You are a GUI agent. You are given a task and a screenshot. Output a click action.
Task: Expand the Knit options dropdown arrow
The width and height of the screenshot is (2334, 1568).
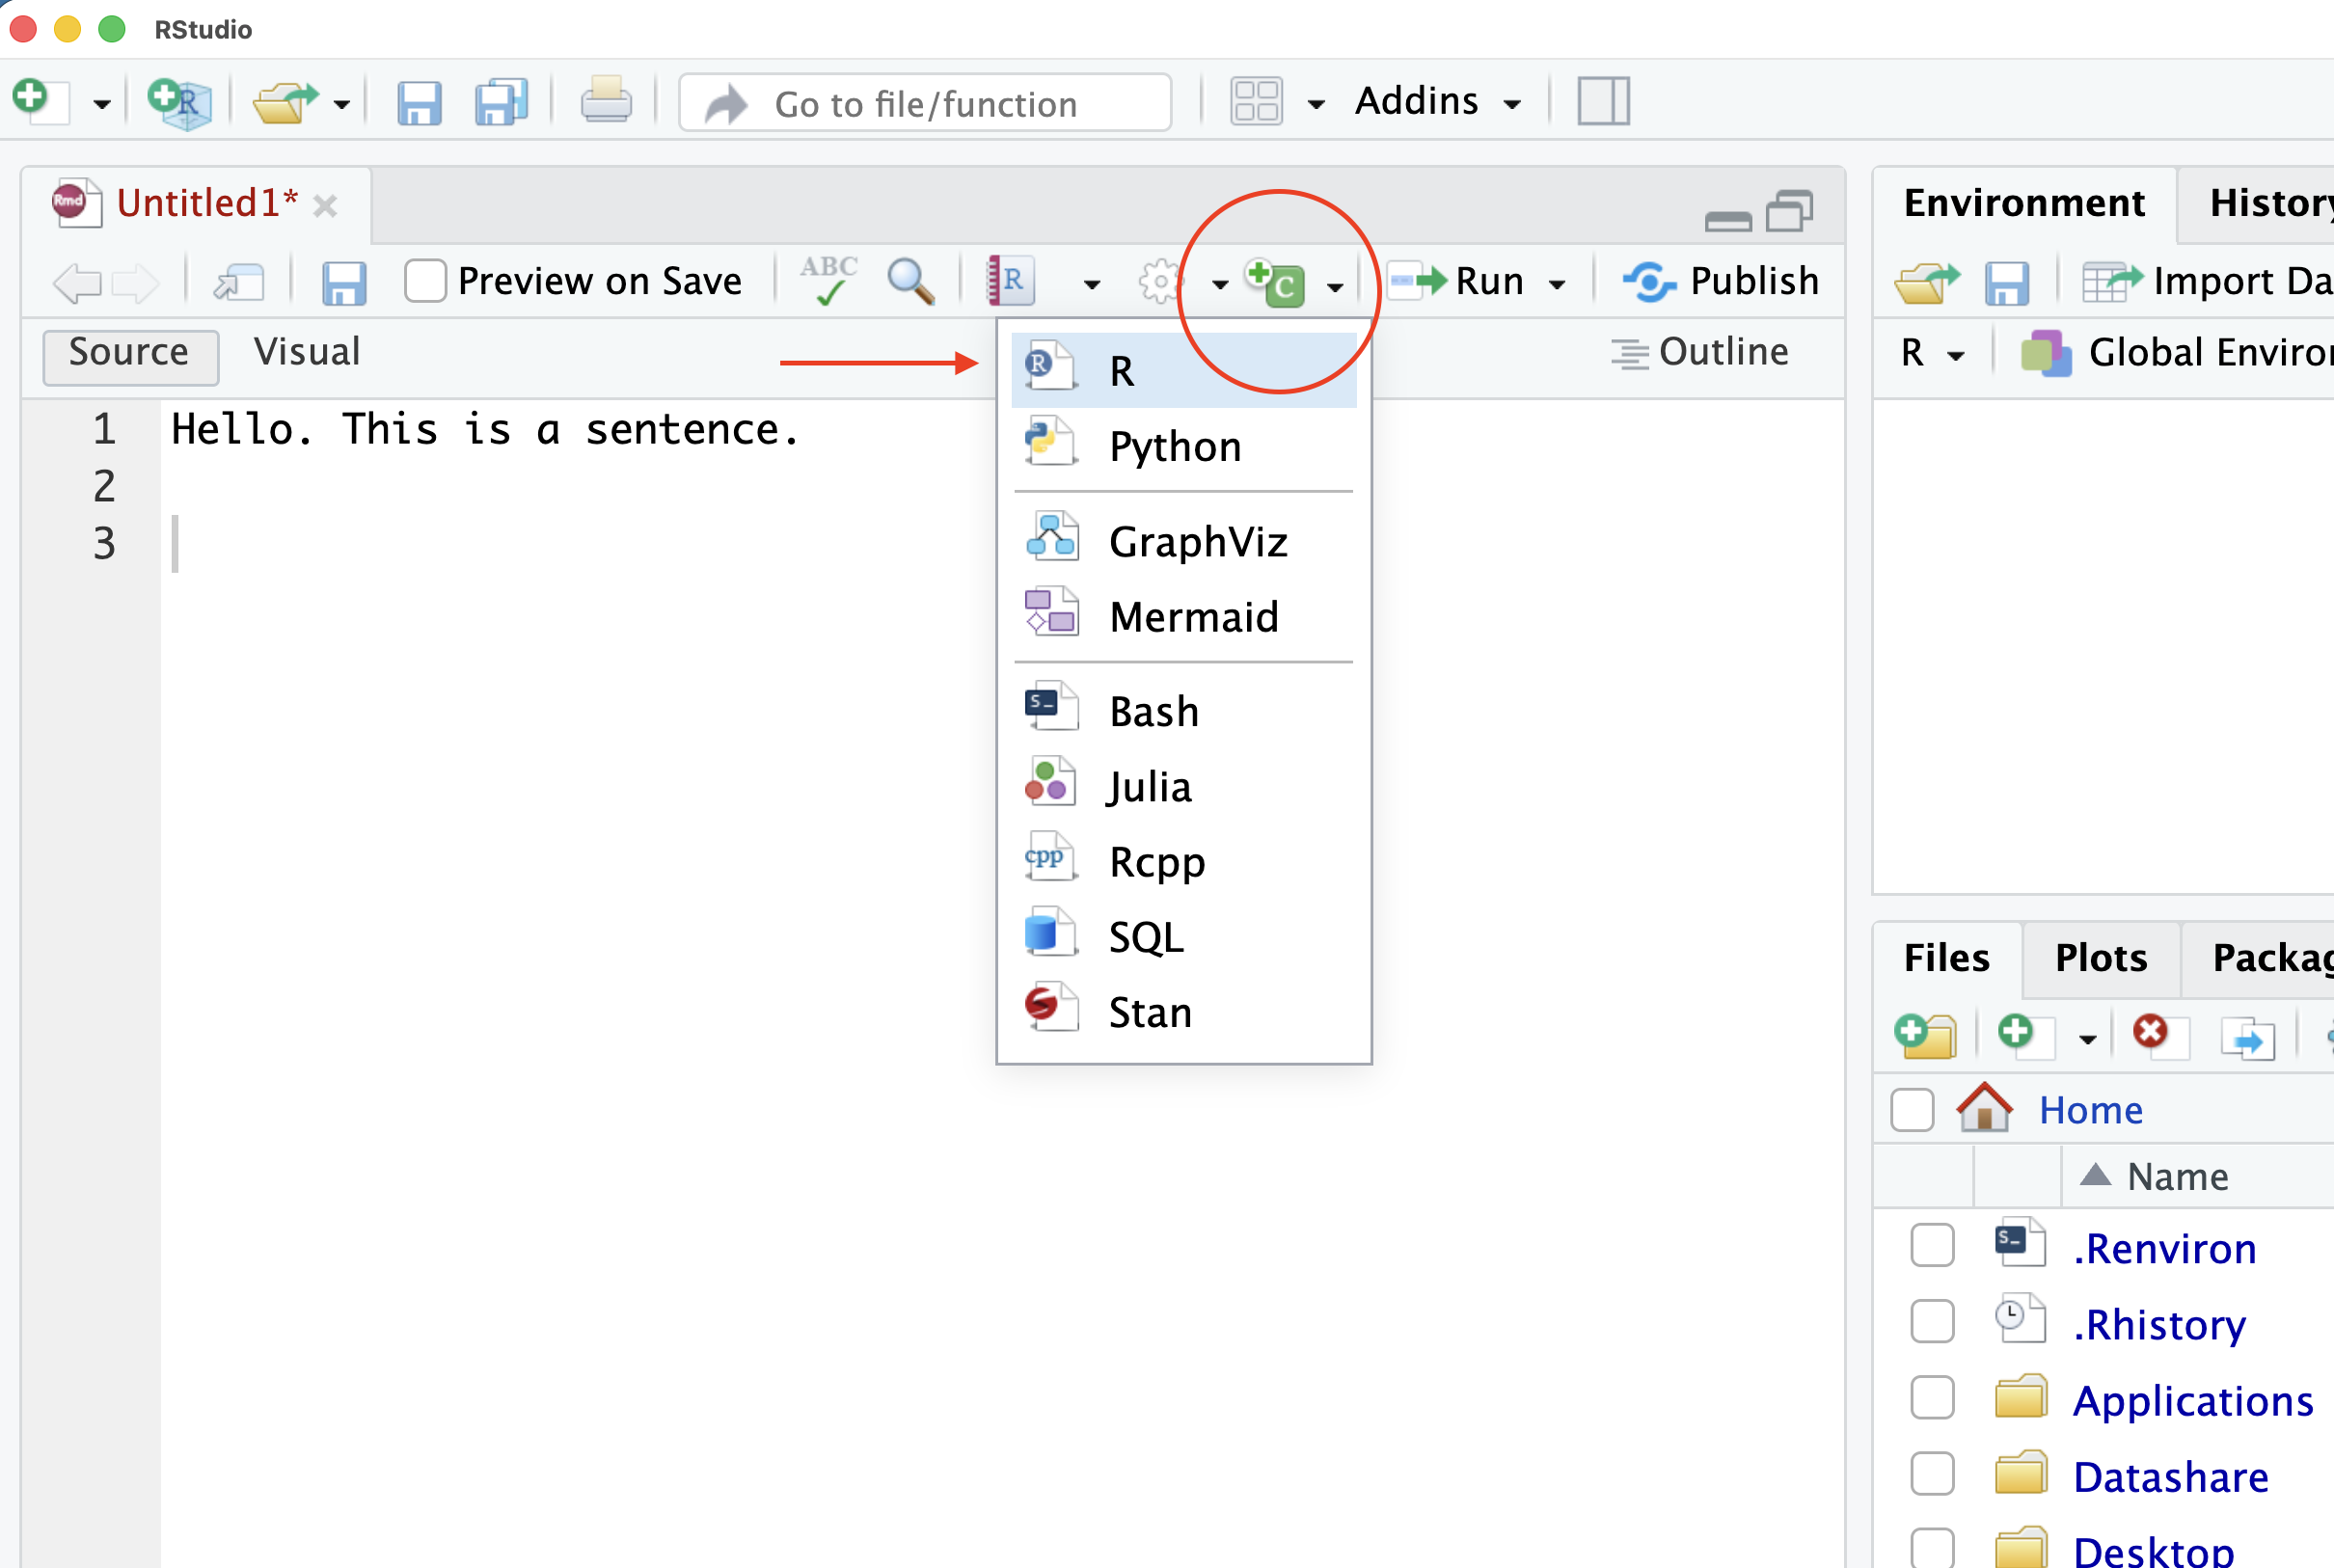[x=1092, y=285]
